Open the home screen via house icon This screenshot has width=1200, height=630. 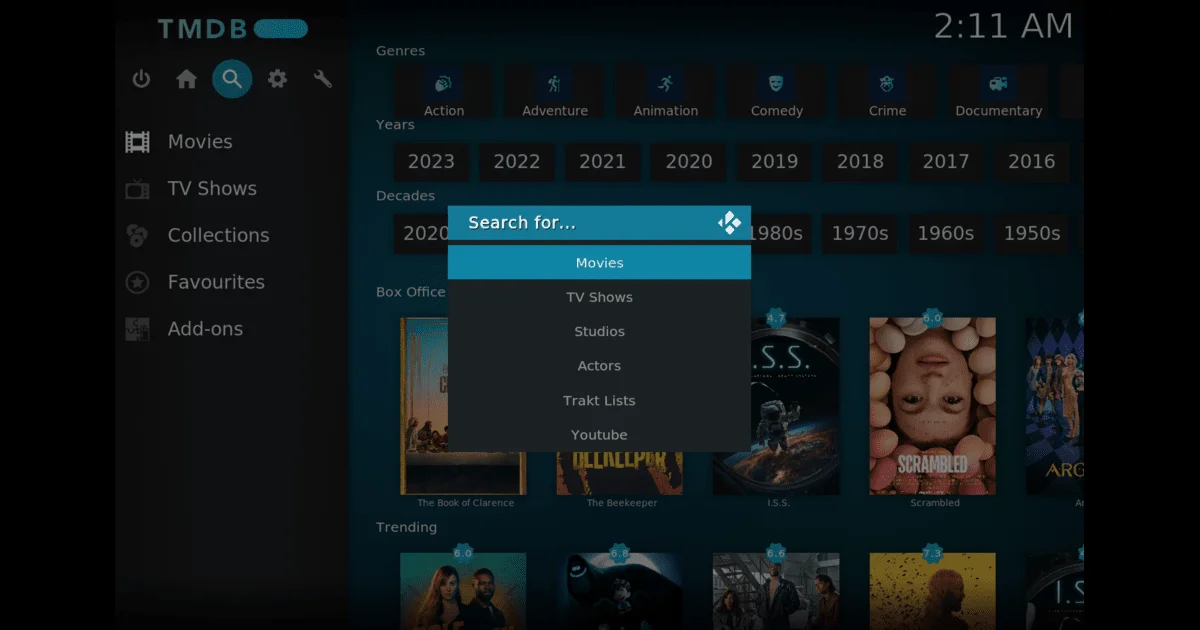point(186,79)
